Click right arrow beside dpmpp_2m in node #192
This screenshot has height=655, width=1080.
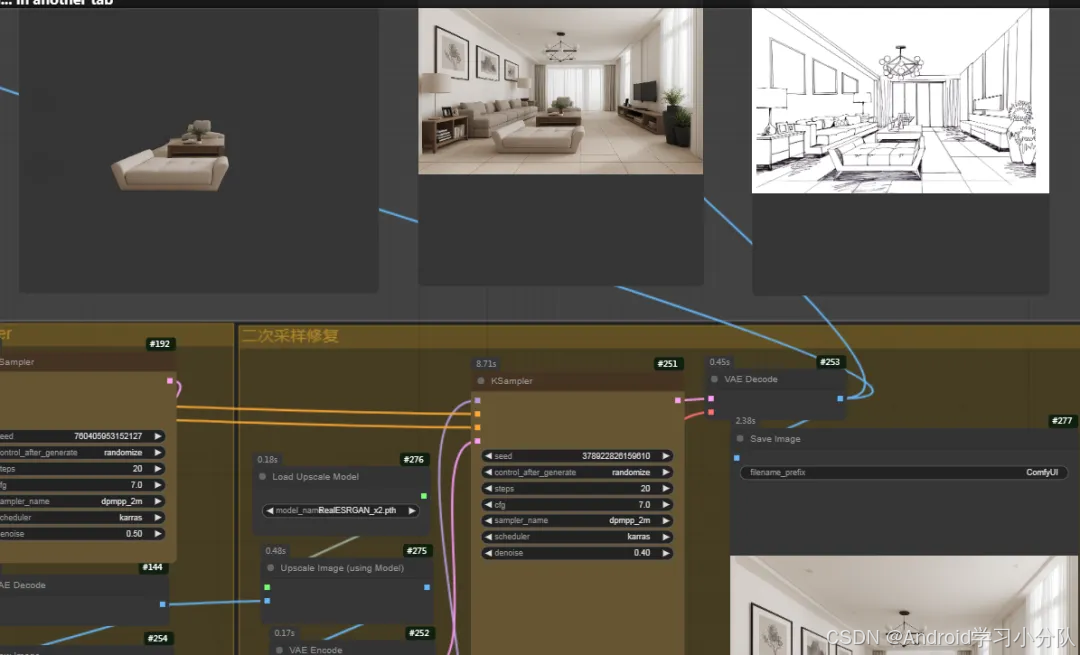158,501
